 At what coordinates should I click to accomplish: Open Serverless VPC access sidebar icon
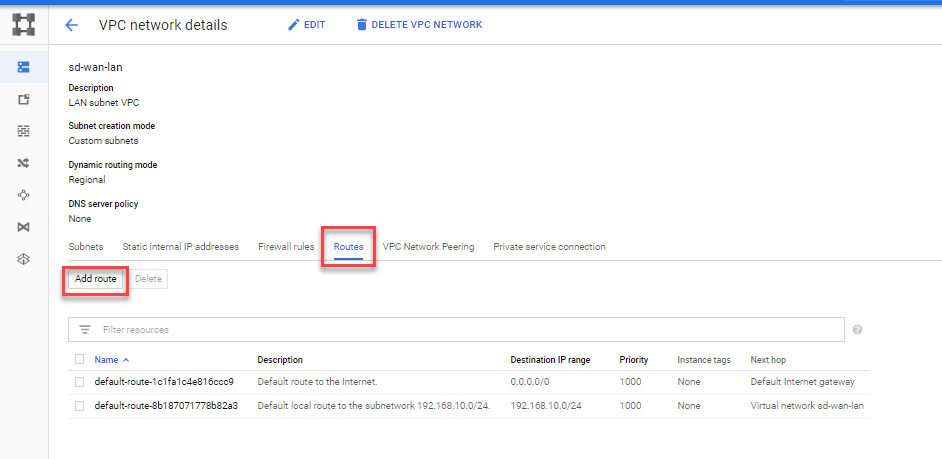coord(23,259)
